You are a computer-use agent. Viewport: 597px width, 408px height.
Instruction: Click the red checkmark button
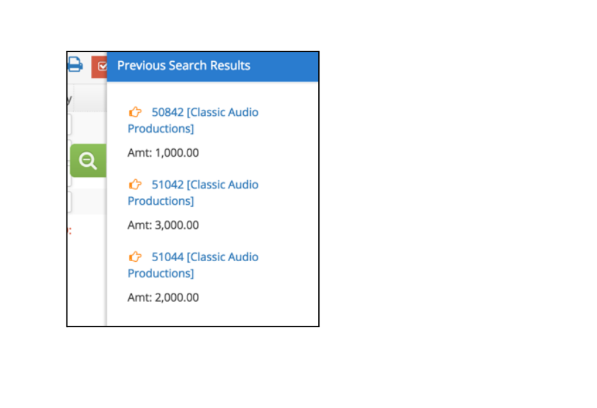pos(99,67)
